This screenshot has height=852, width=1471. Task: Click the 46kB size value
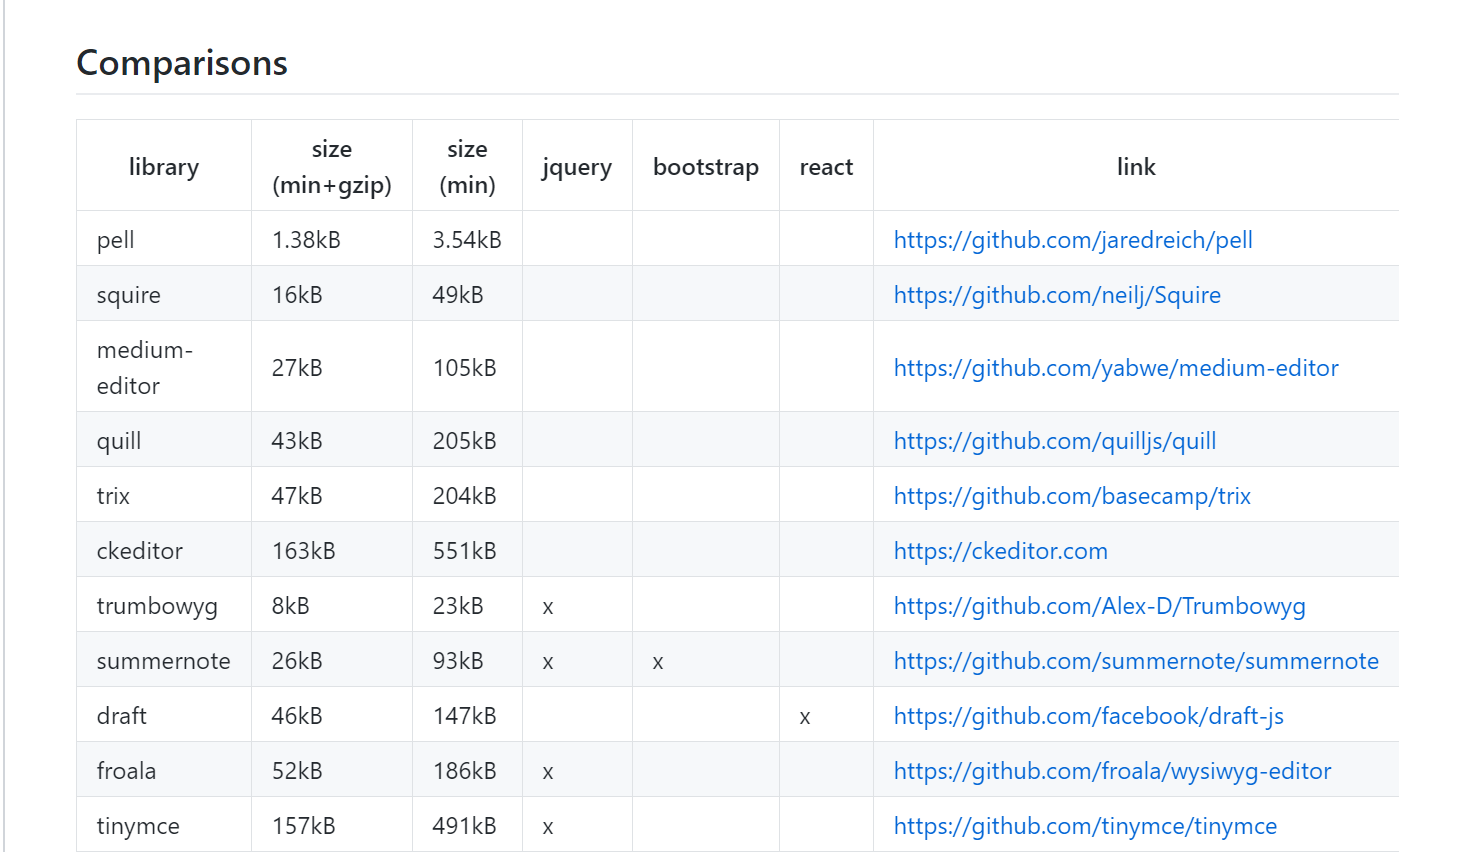(x=297, y=716)
